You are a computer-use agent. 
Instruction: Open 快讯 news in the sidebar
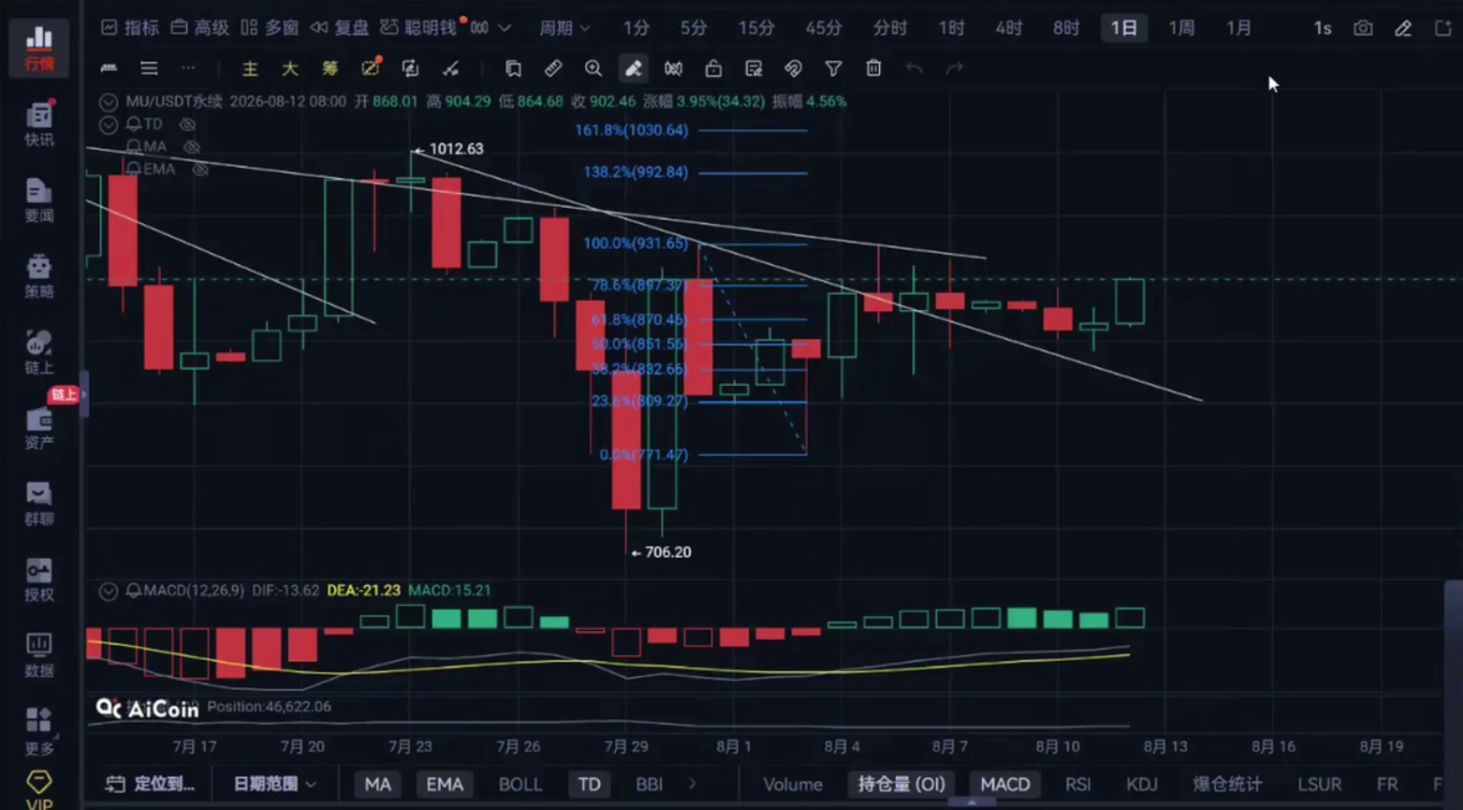[39, 124]
